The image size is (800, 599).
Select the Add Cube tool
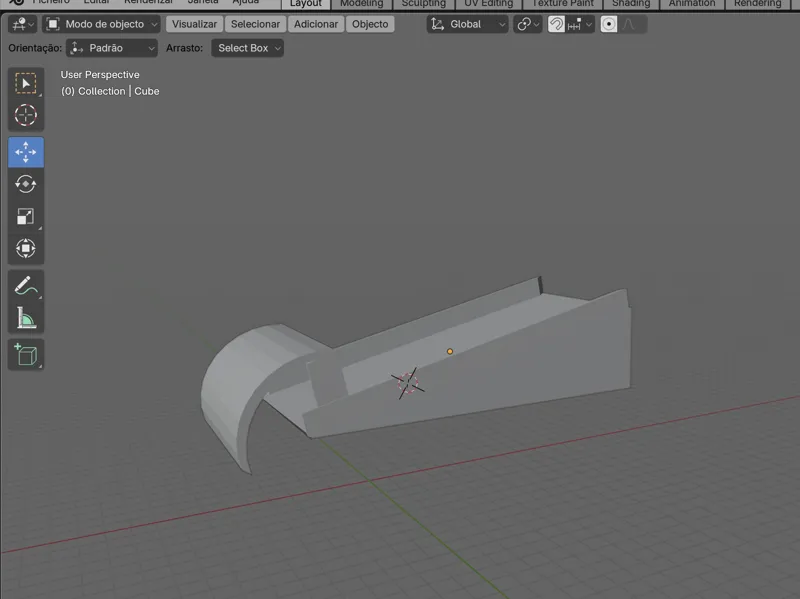pyautogui.click(x=26, y=355)
